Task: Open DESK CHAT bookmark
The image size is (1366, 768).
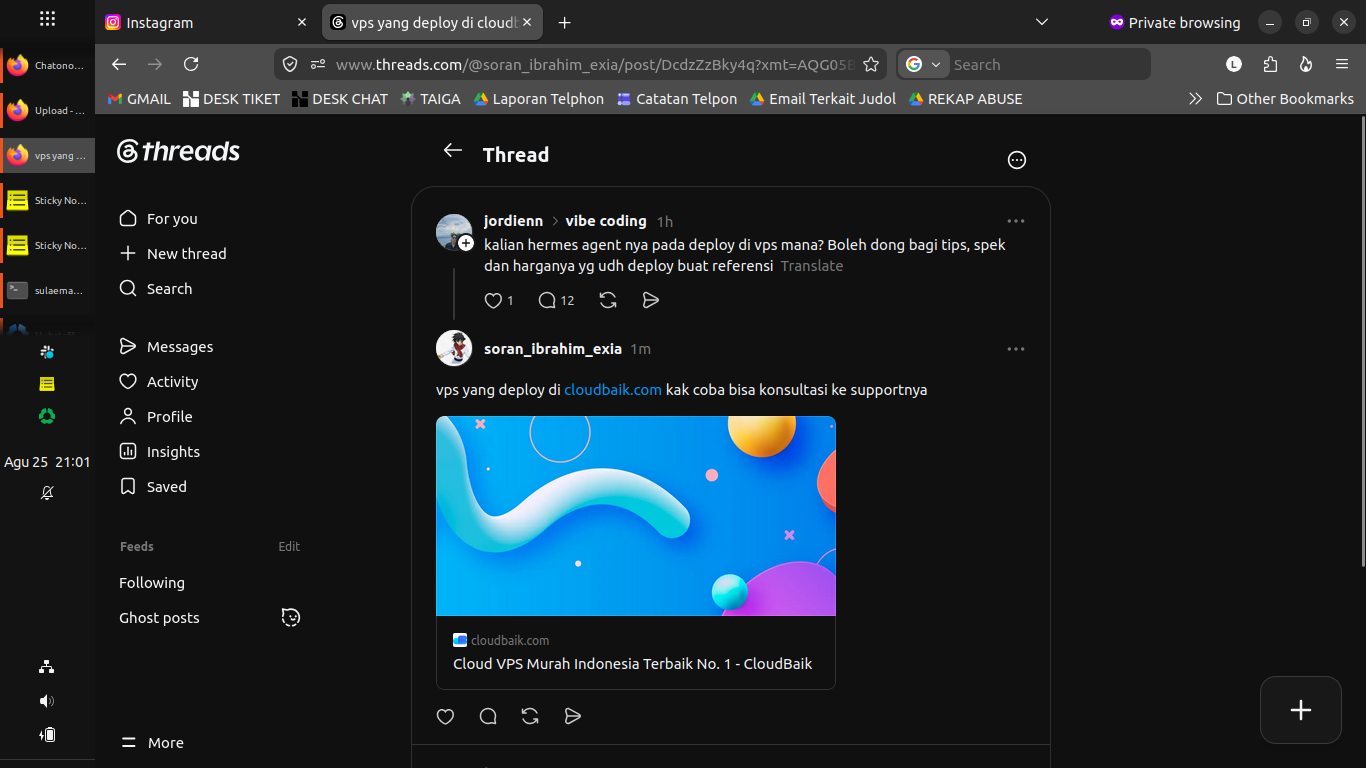Action: pos(340,99)
